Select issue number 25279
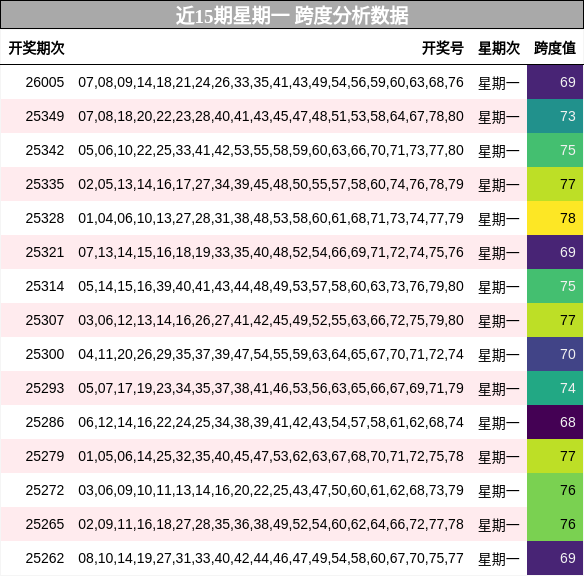 [x=45, y=456]
